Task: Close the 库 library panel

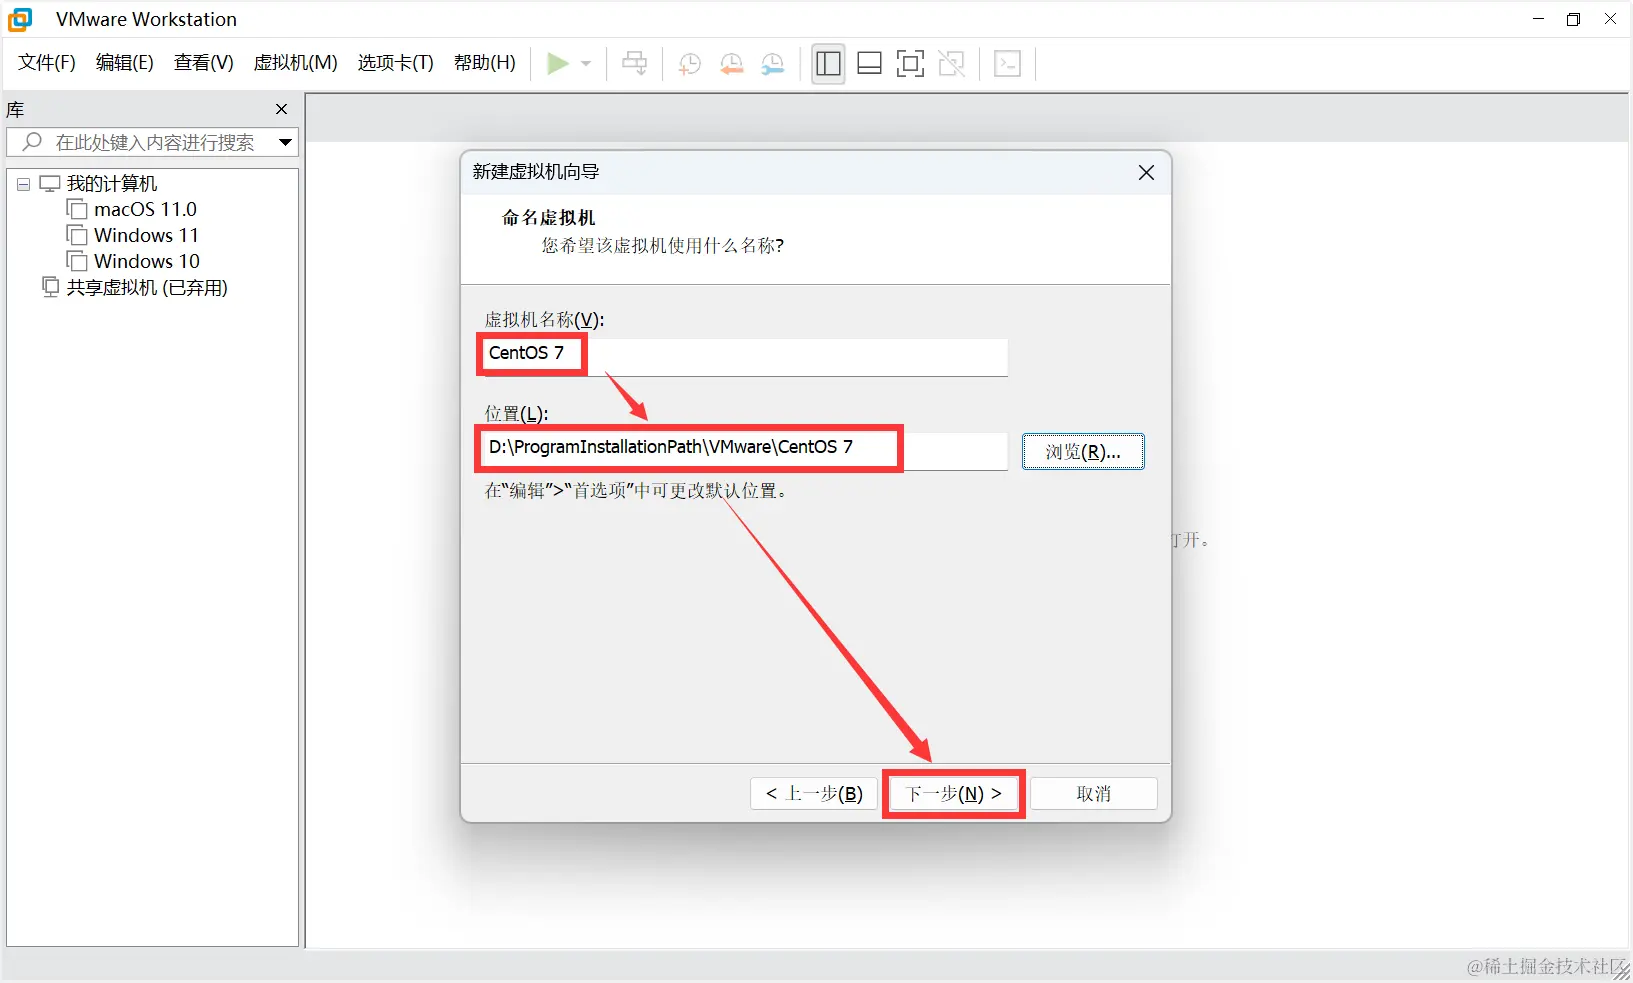Action: (x=282, y=109)
